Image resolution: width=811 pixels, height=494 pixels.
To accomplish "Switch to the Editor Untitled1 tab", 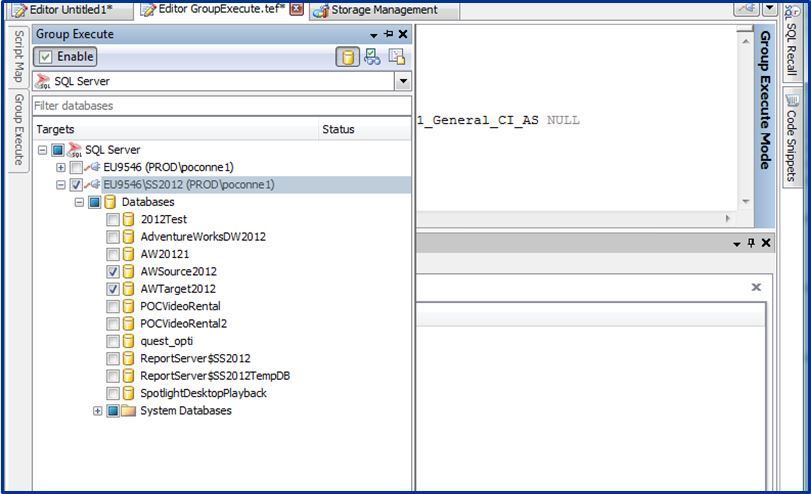I will [x=68, y=9].
